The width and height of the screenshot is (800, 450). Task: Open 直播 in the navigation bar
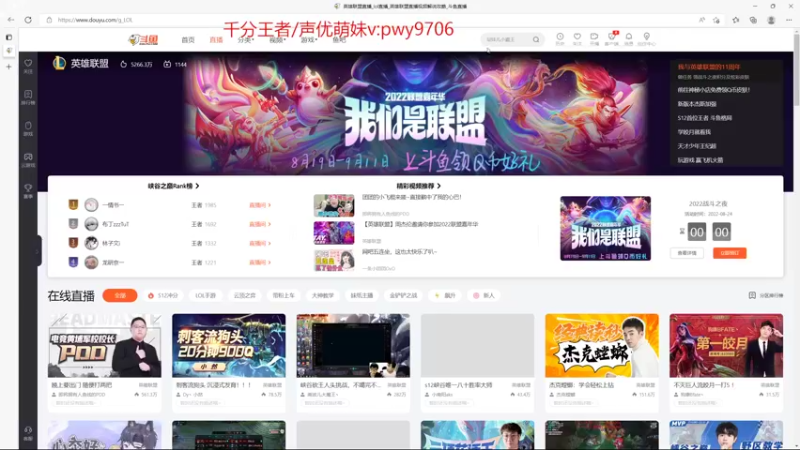point(216,40)
